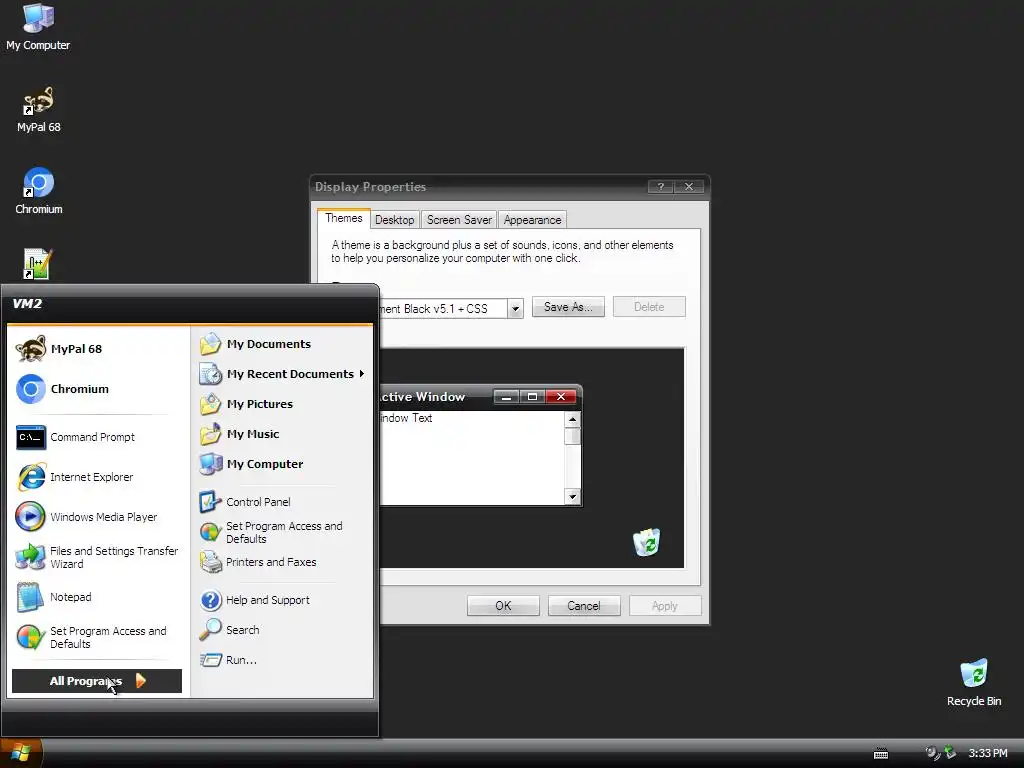This screenshot has height=768, width=1024.
Task: Switch to the Themes tab
Action: click(344, 218)
